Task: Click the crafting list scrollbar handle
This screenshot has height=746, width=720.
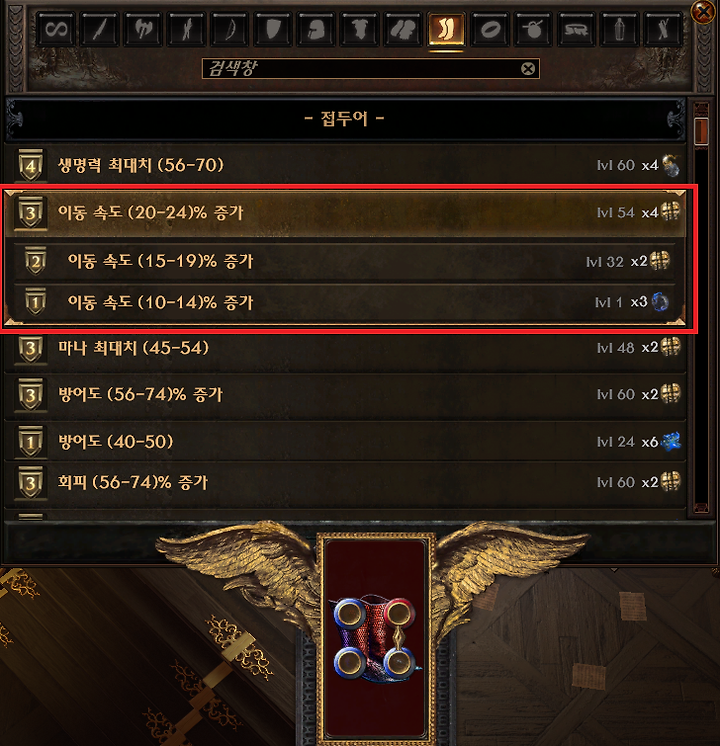Action: coord(701,130)
